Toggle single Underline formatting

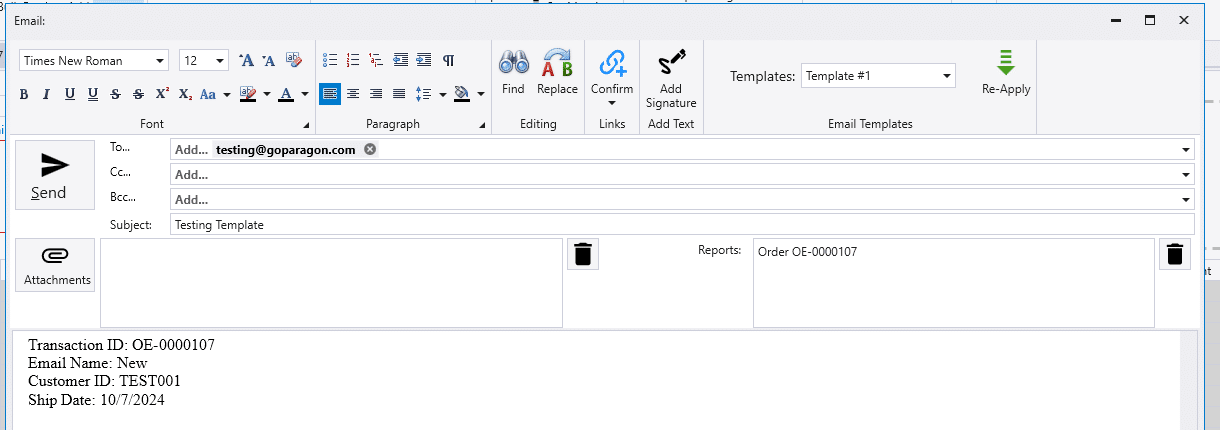tap(70, 94)
